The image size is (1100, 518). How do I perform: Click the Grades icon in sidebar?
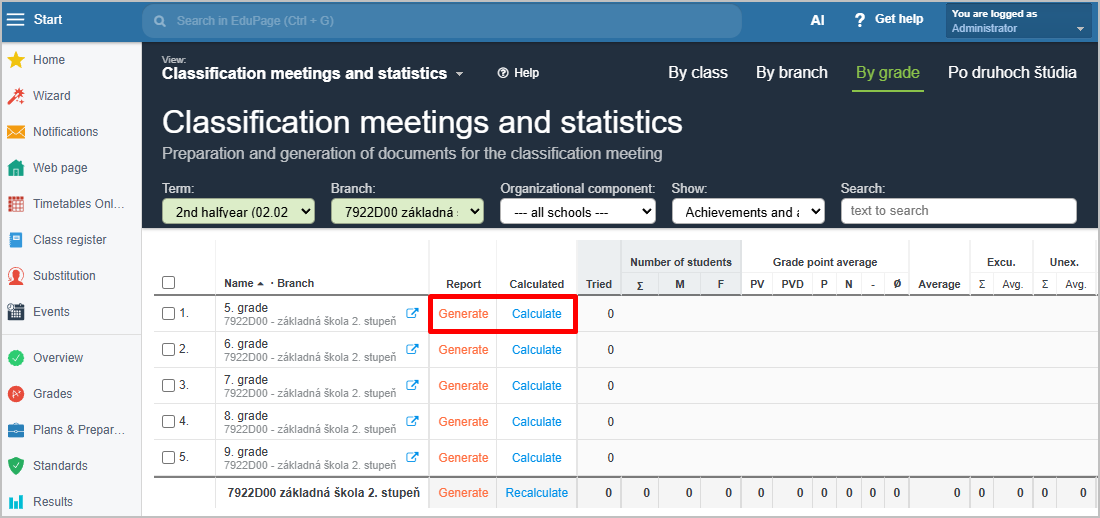16,394
